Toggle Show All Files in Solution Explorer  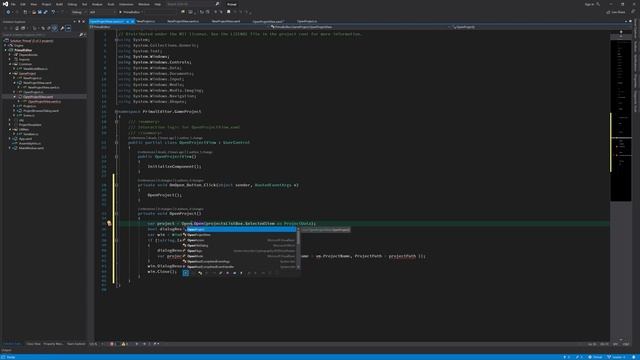[54, 28]
